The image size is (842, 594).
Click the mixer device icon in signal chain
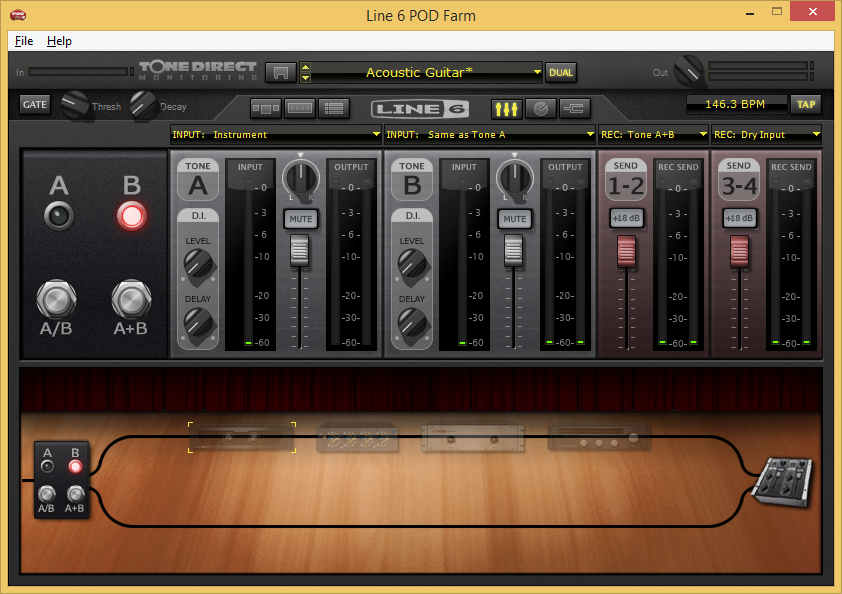pyautogui.click(x=781, y=479)
